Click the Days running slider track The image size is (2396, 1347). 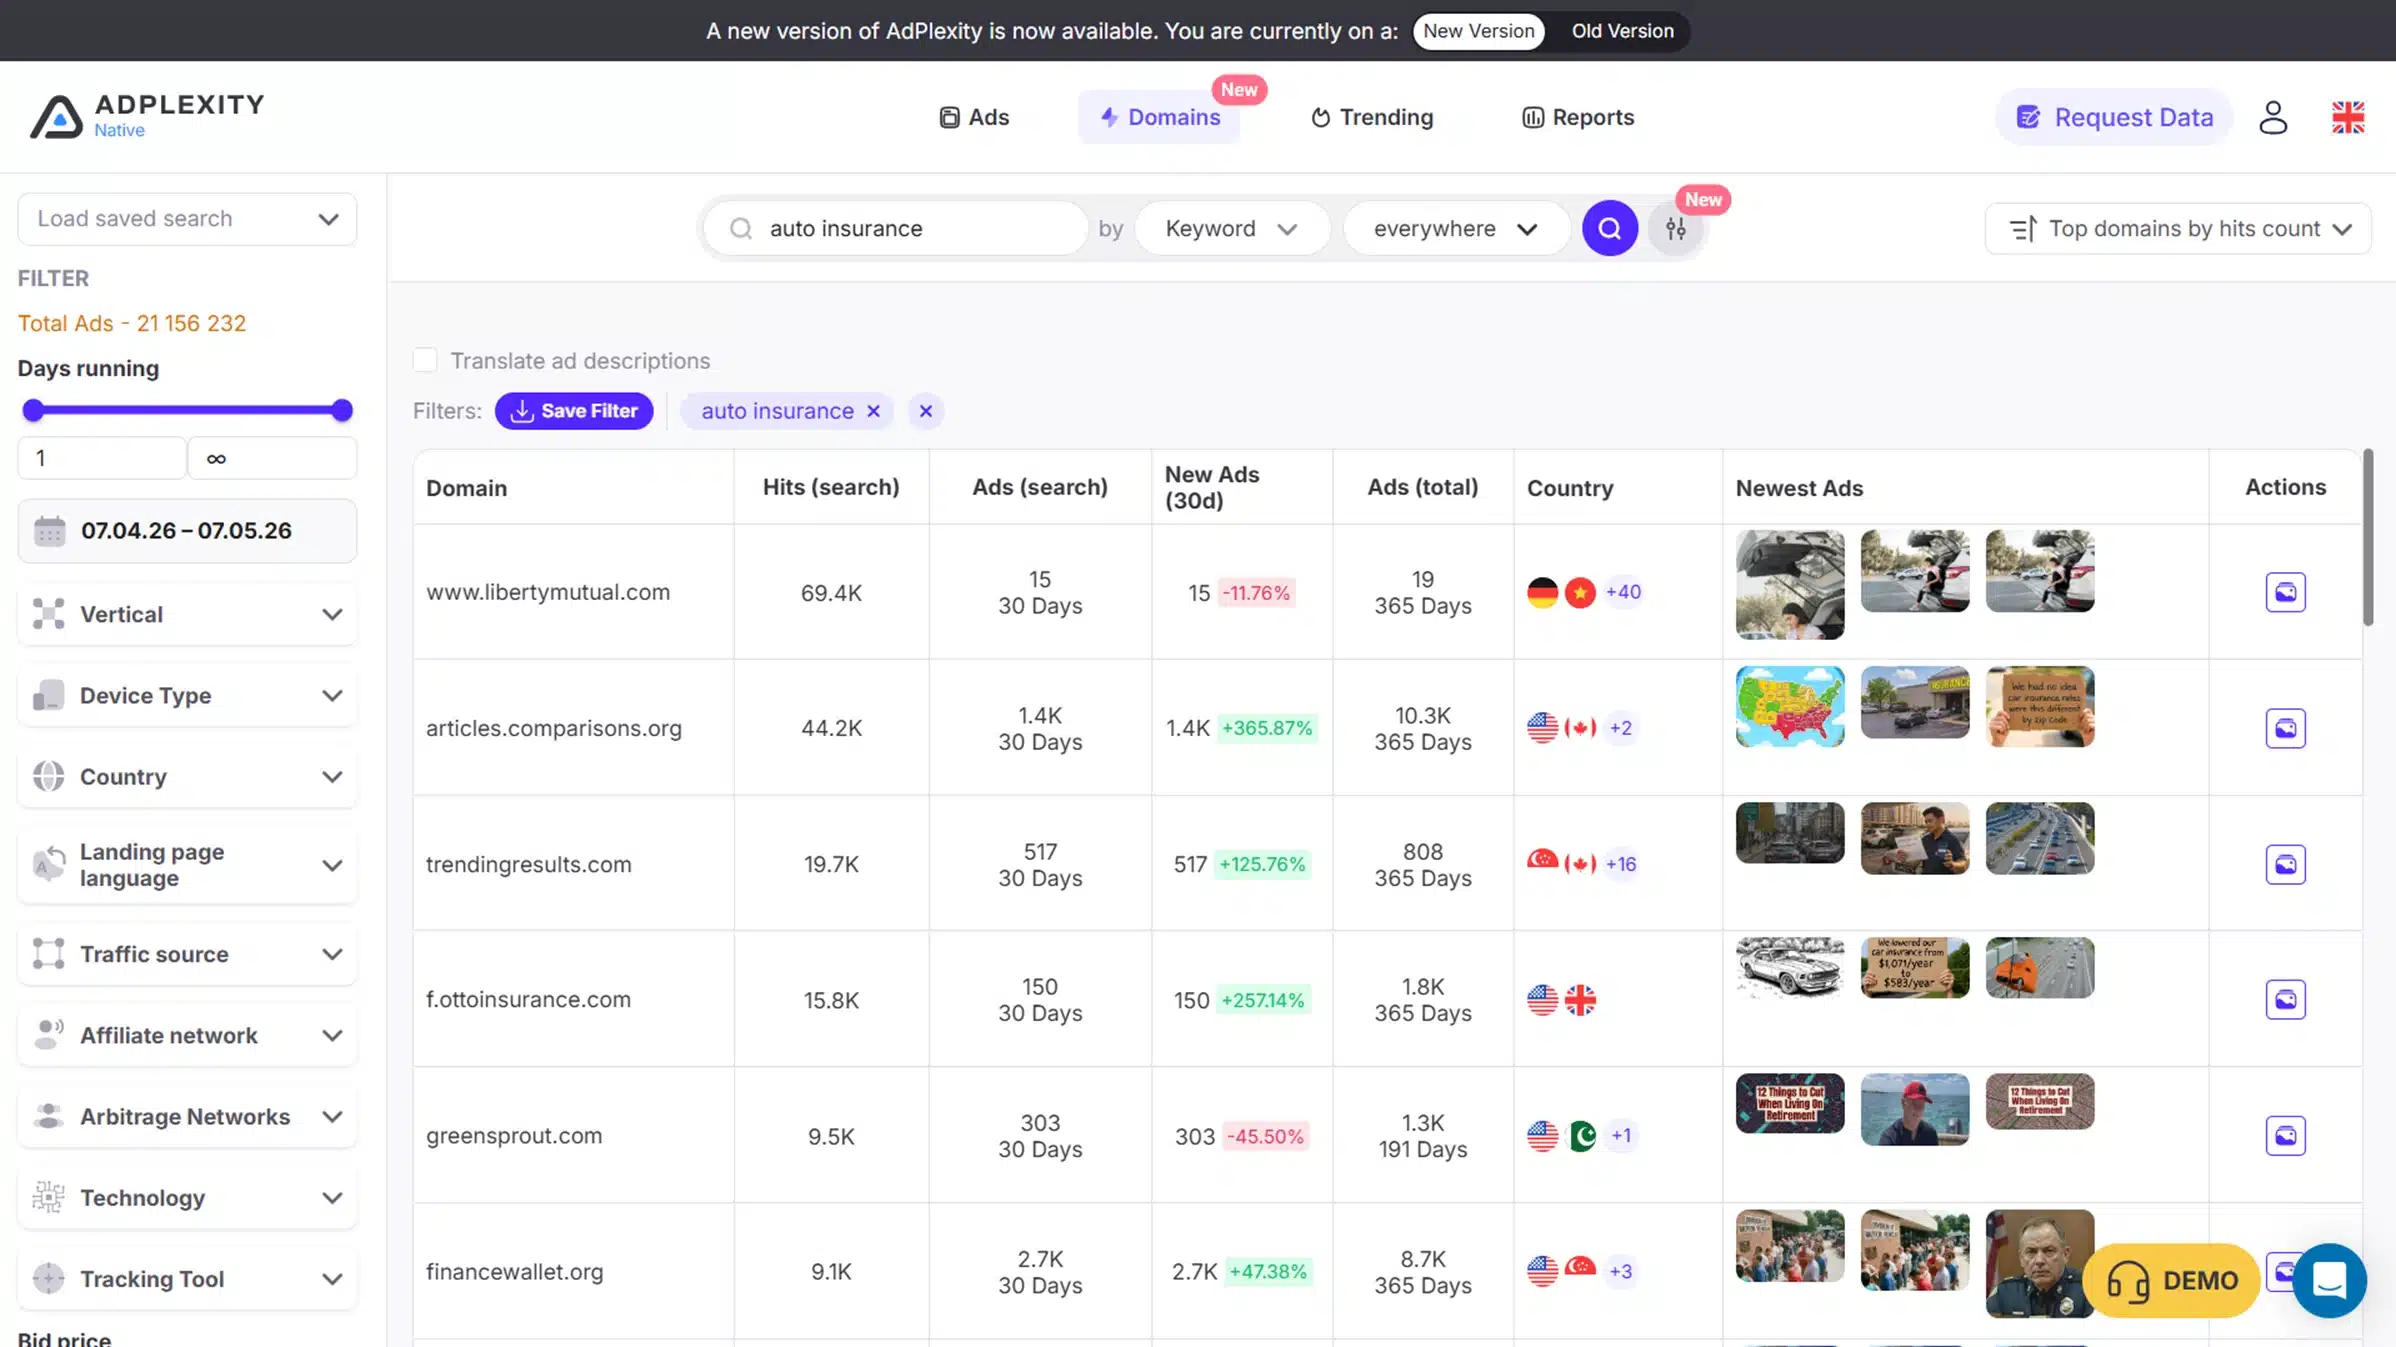[187, 410]
